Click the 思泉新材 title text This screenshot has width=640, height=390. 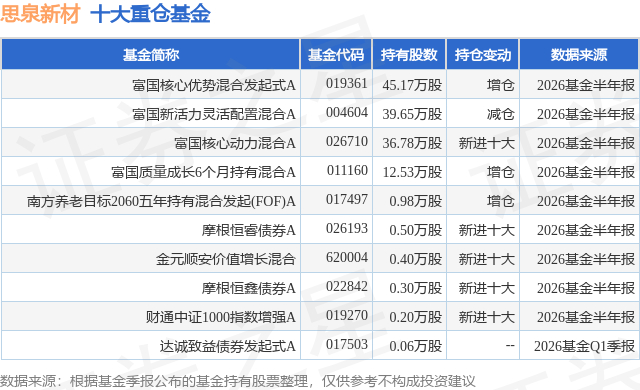pos(40,14)
